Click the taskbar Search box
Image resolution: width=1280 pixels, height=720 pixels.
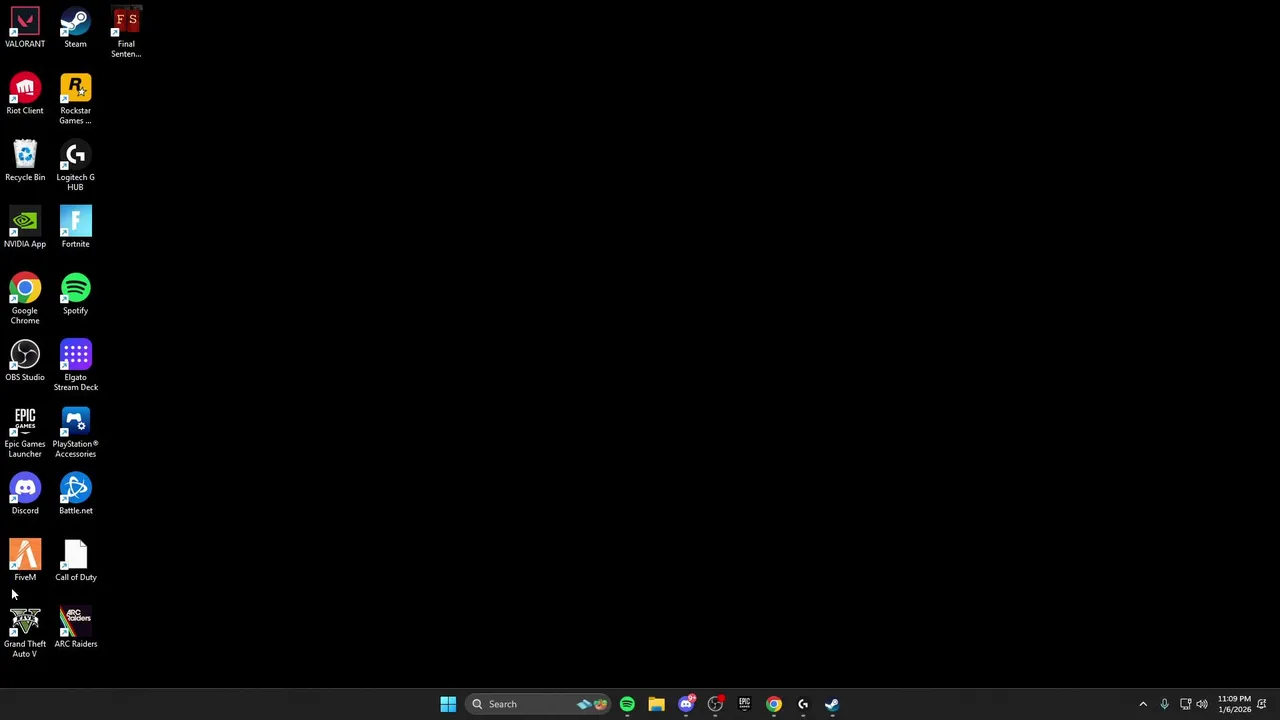538,704
